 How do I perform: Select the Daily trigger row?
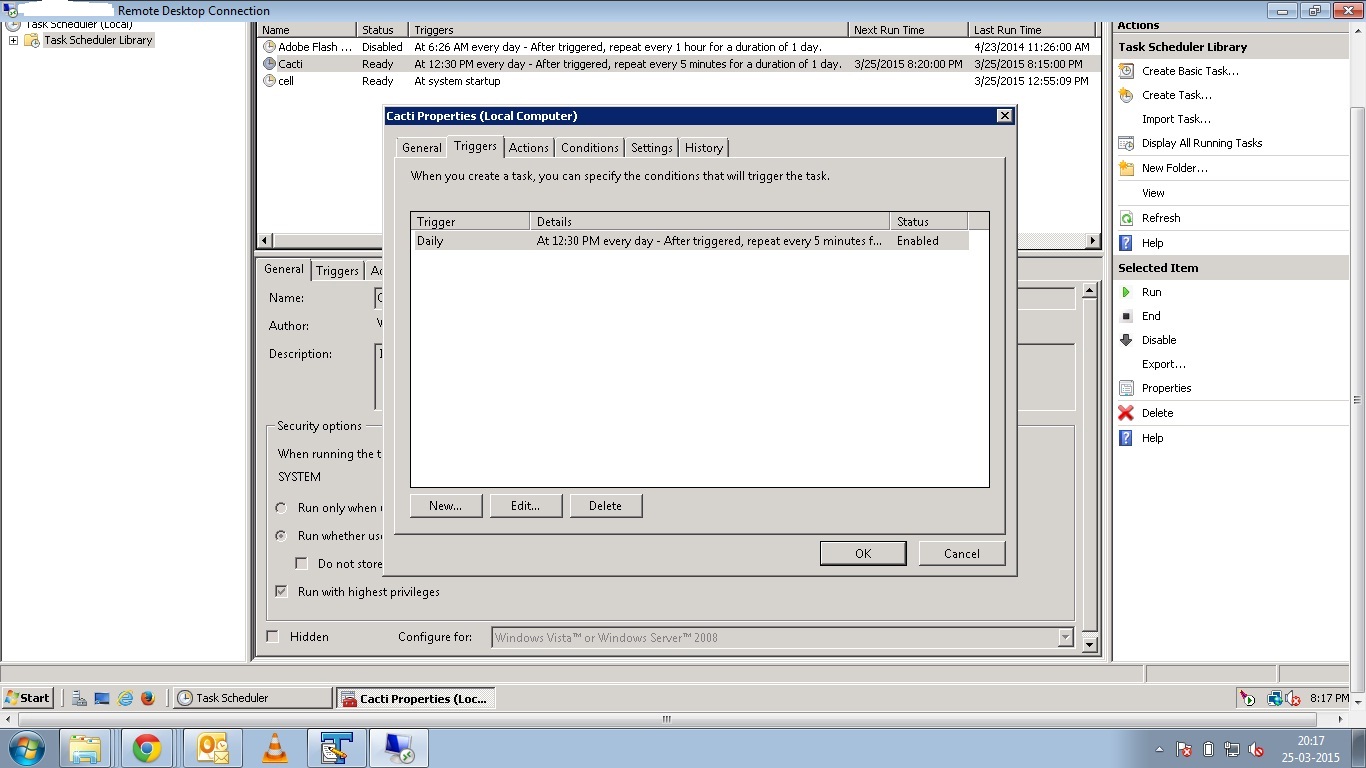[x=689, y=241]
